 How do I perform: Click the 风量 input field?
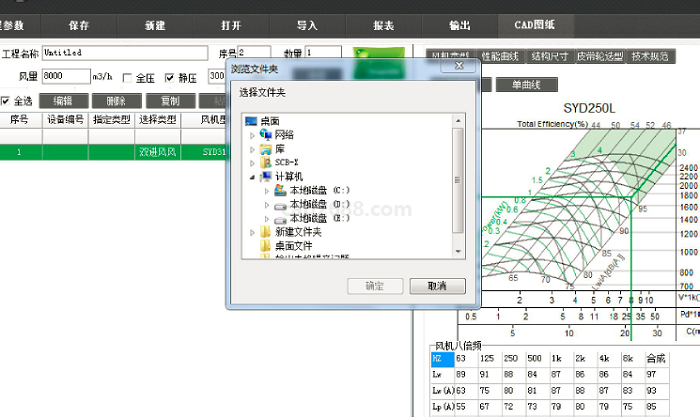click(65, 76)
